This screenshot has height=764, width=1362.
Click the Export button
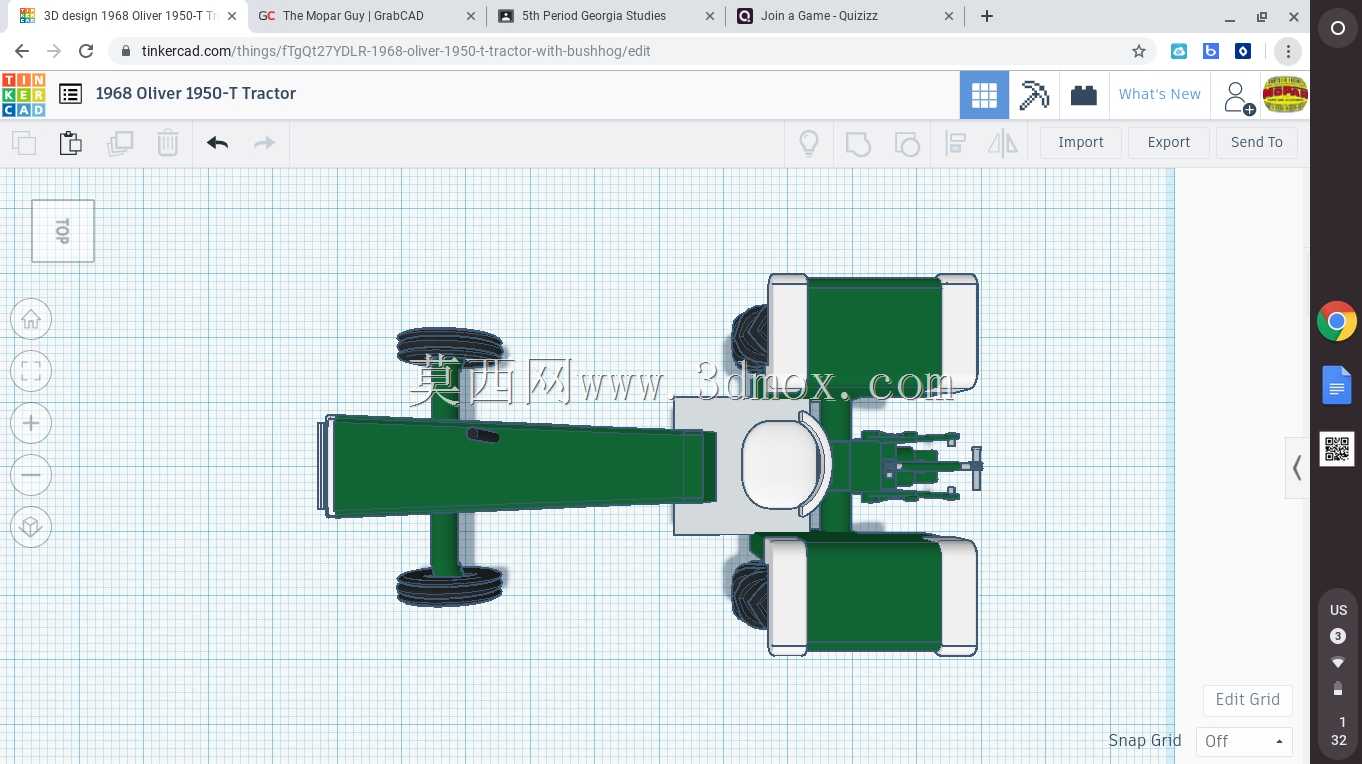click(1168, 142)
